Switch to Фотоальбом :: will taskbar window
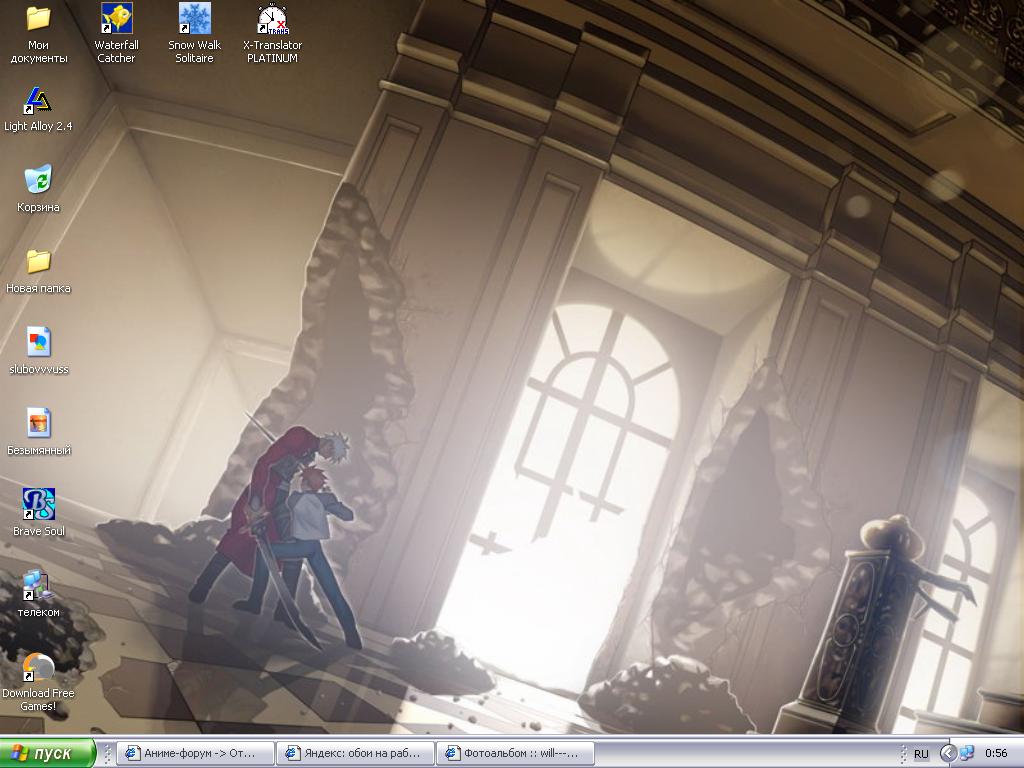The height and width of the screenshot is (768, 1024). click(x=515, y=753)
